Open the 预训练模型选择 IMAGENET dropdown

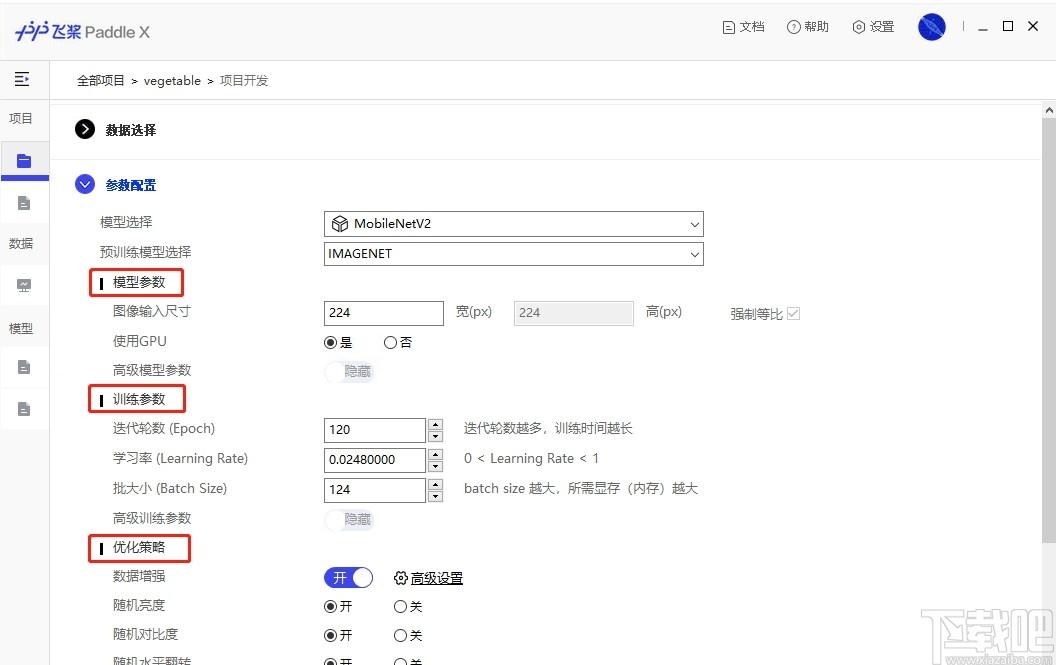(x=513, y=254)
